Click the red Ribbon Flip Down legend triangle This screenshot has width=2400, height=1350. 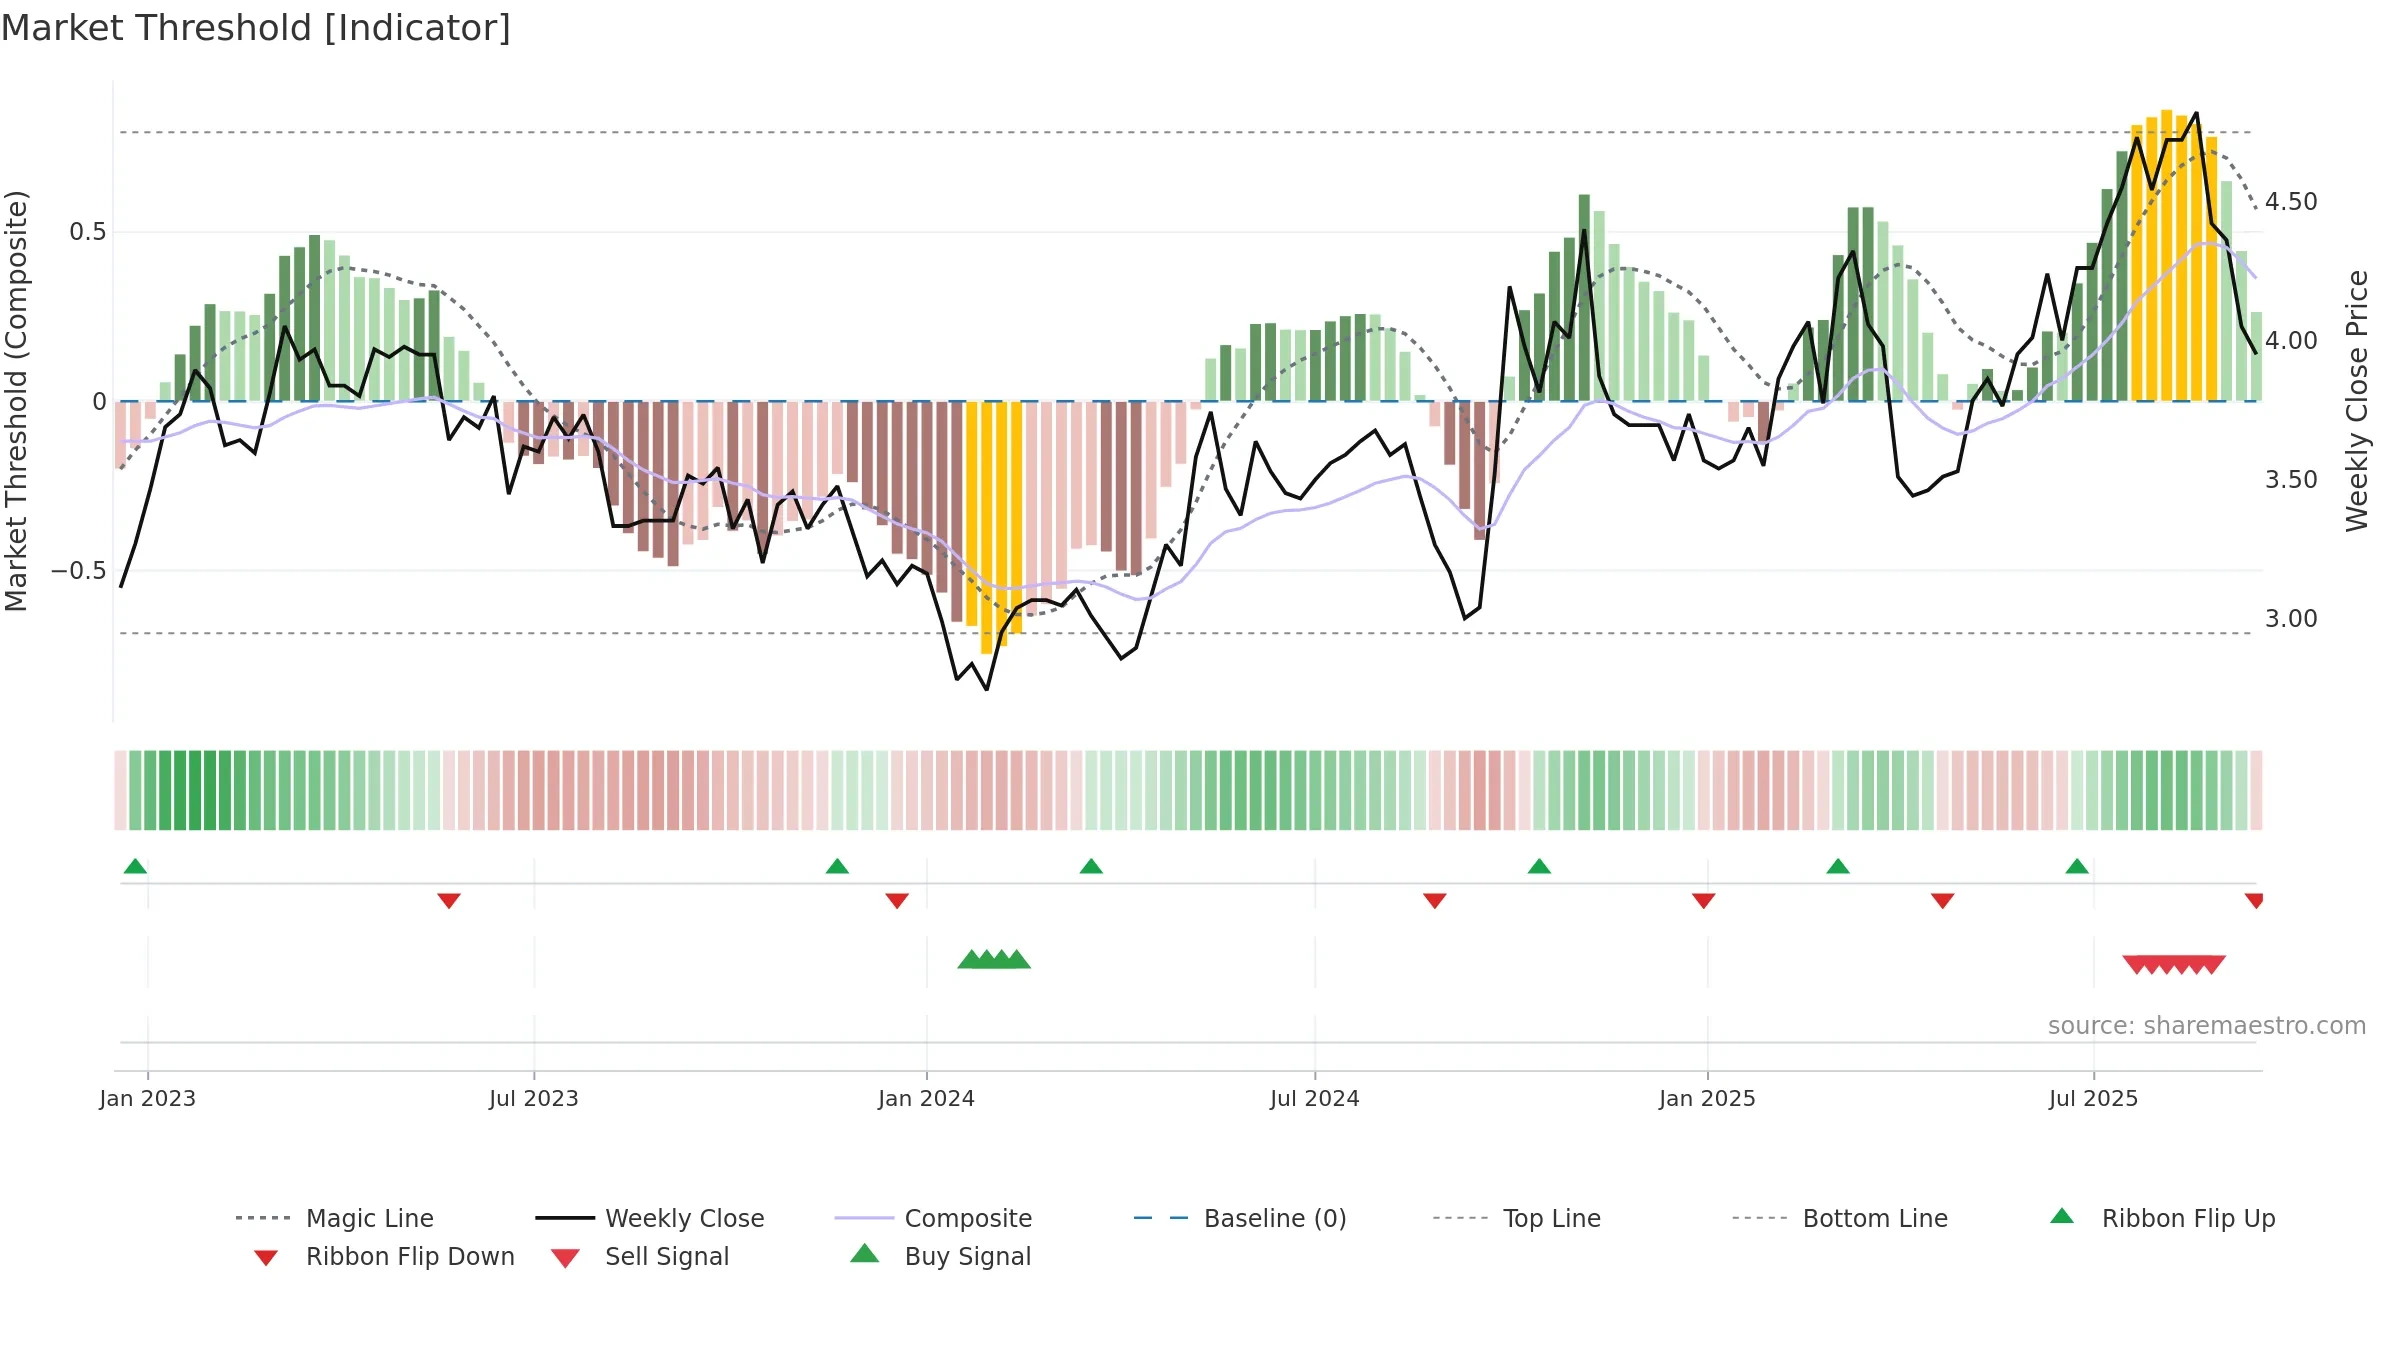coord(266,1258)
